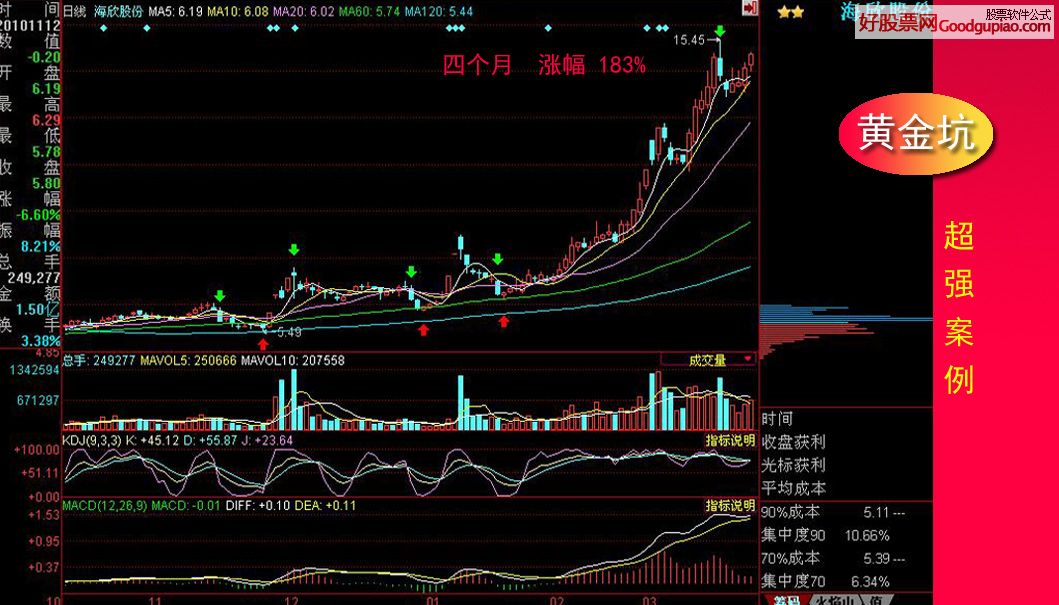Click the 平均成本 row
The height and width of the screenshot is (605, 1059).
point(846,488)
